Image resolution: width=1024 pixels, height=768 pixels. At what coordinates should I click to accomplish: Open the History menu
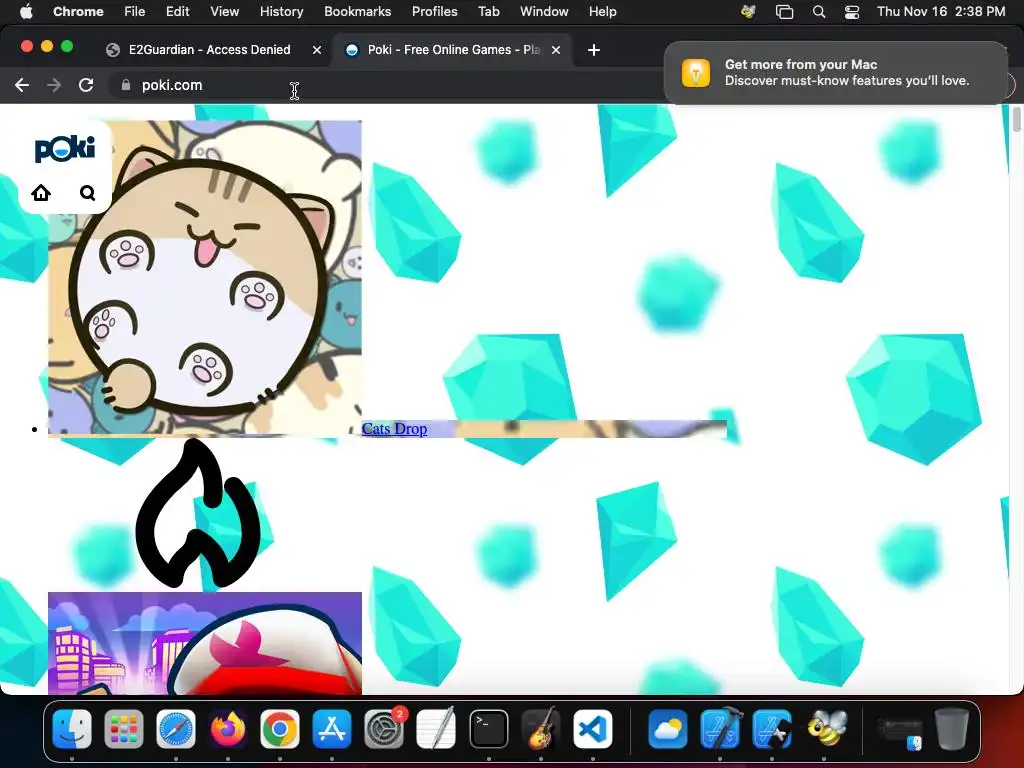click(281, 12)
